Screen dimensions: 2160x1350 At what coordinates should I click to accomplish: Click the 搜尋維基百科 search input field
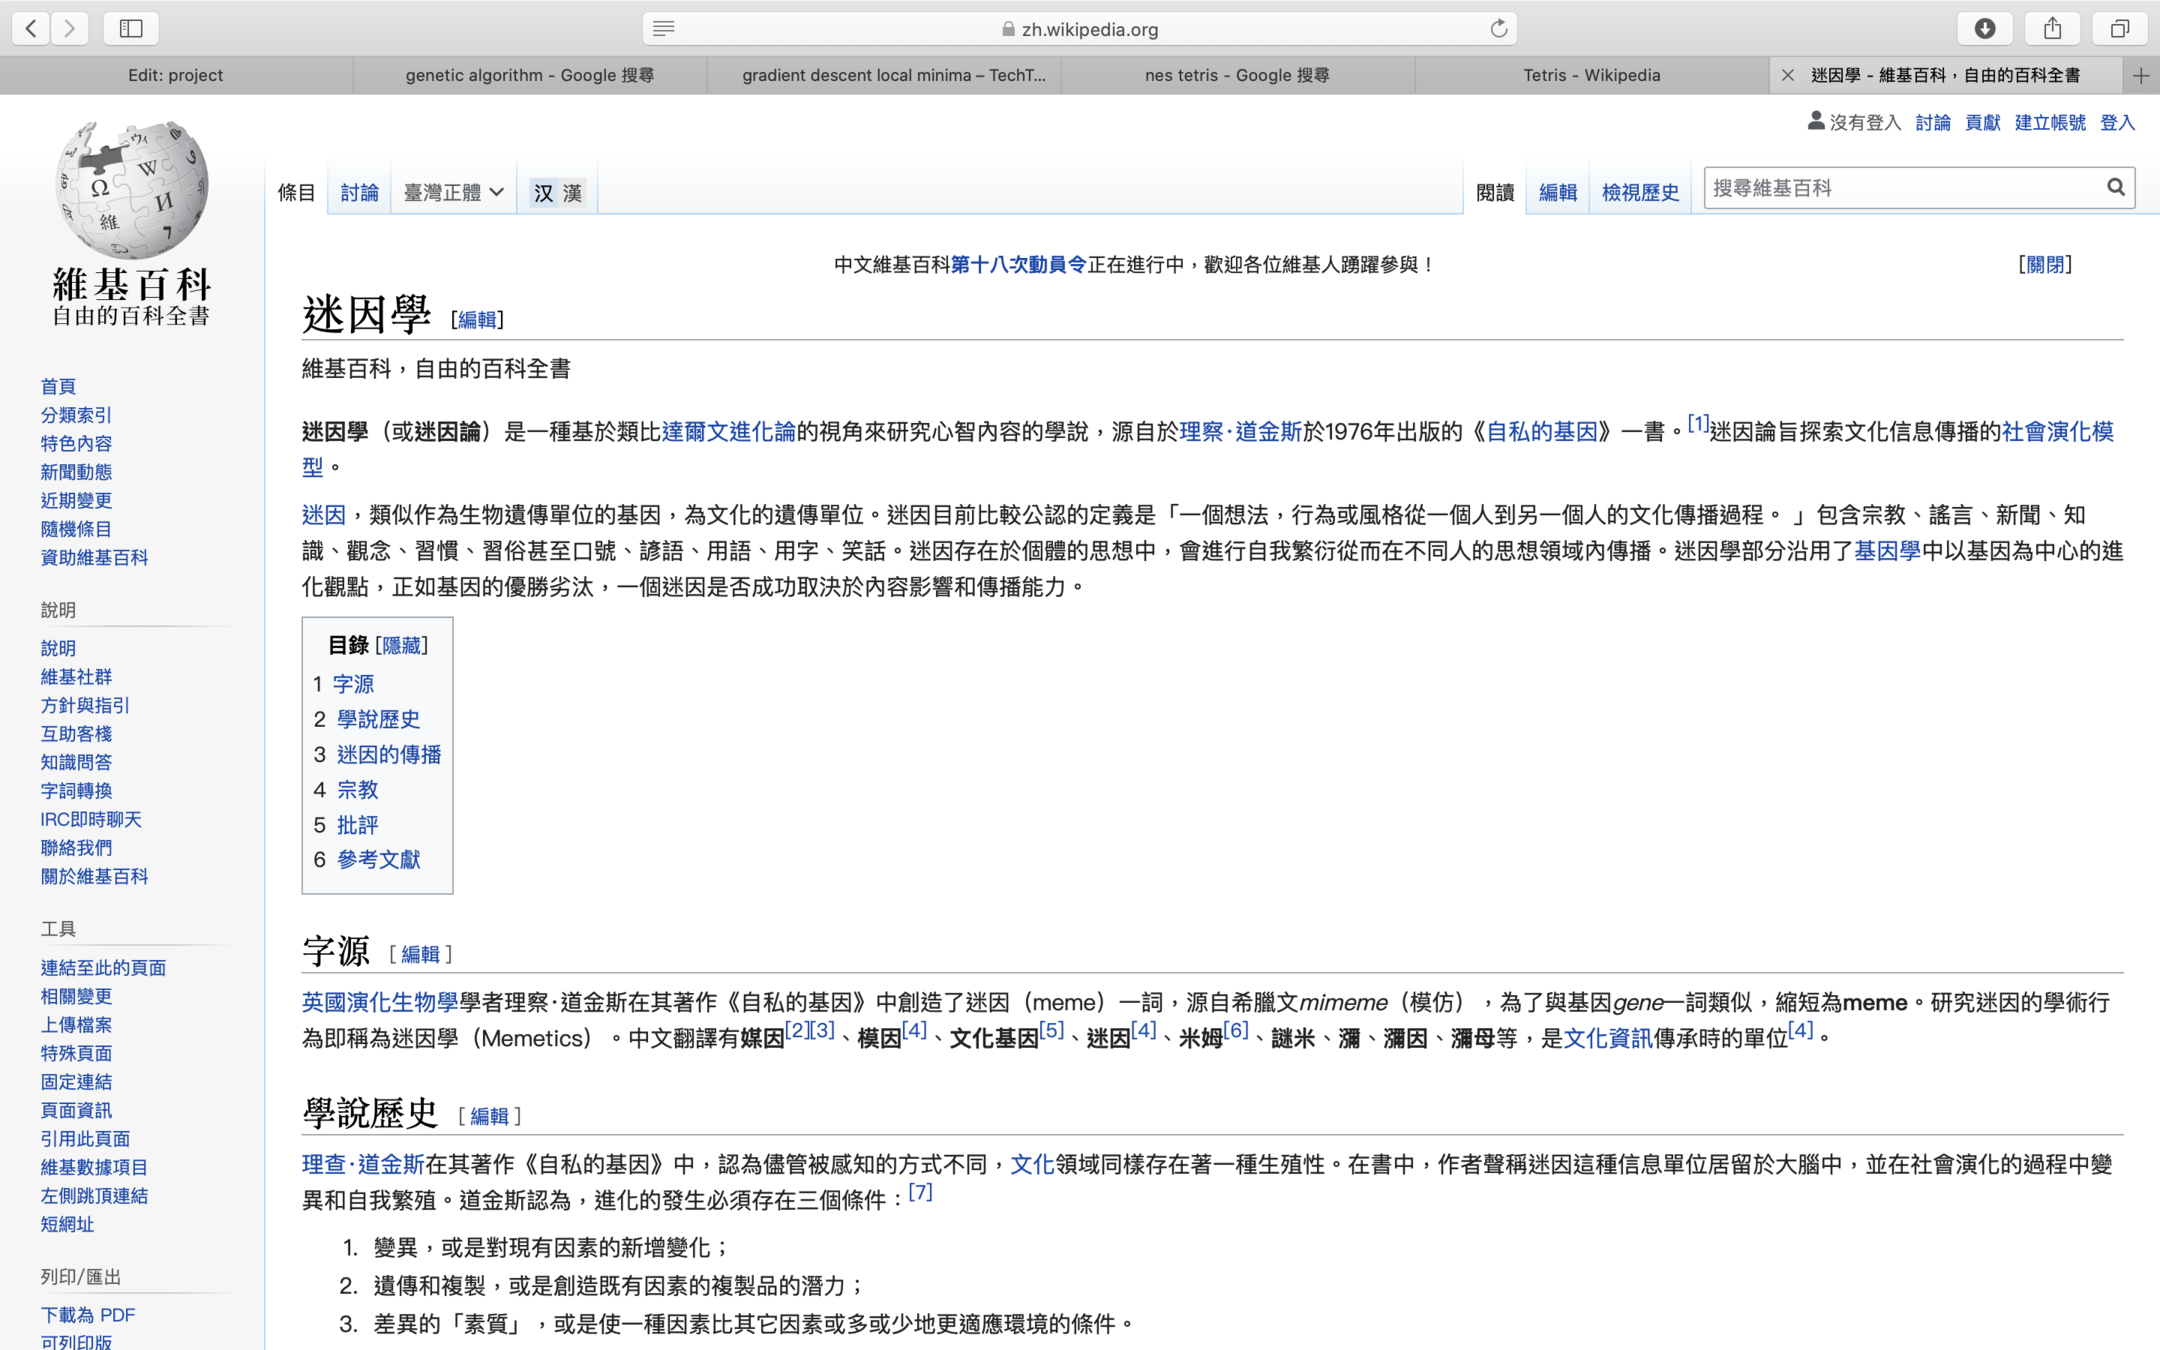tap(1900, 187)
